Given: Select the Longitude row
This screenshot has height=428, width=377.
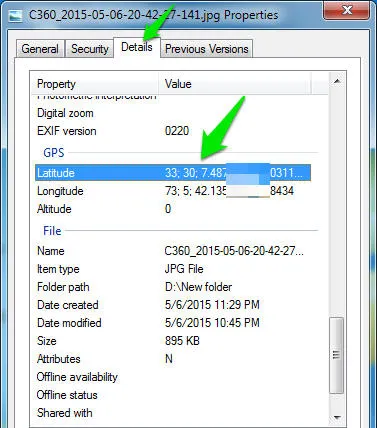Looking at the screenshot, I should click(x=173, y=191).
